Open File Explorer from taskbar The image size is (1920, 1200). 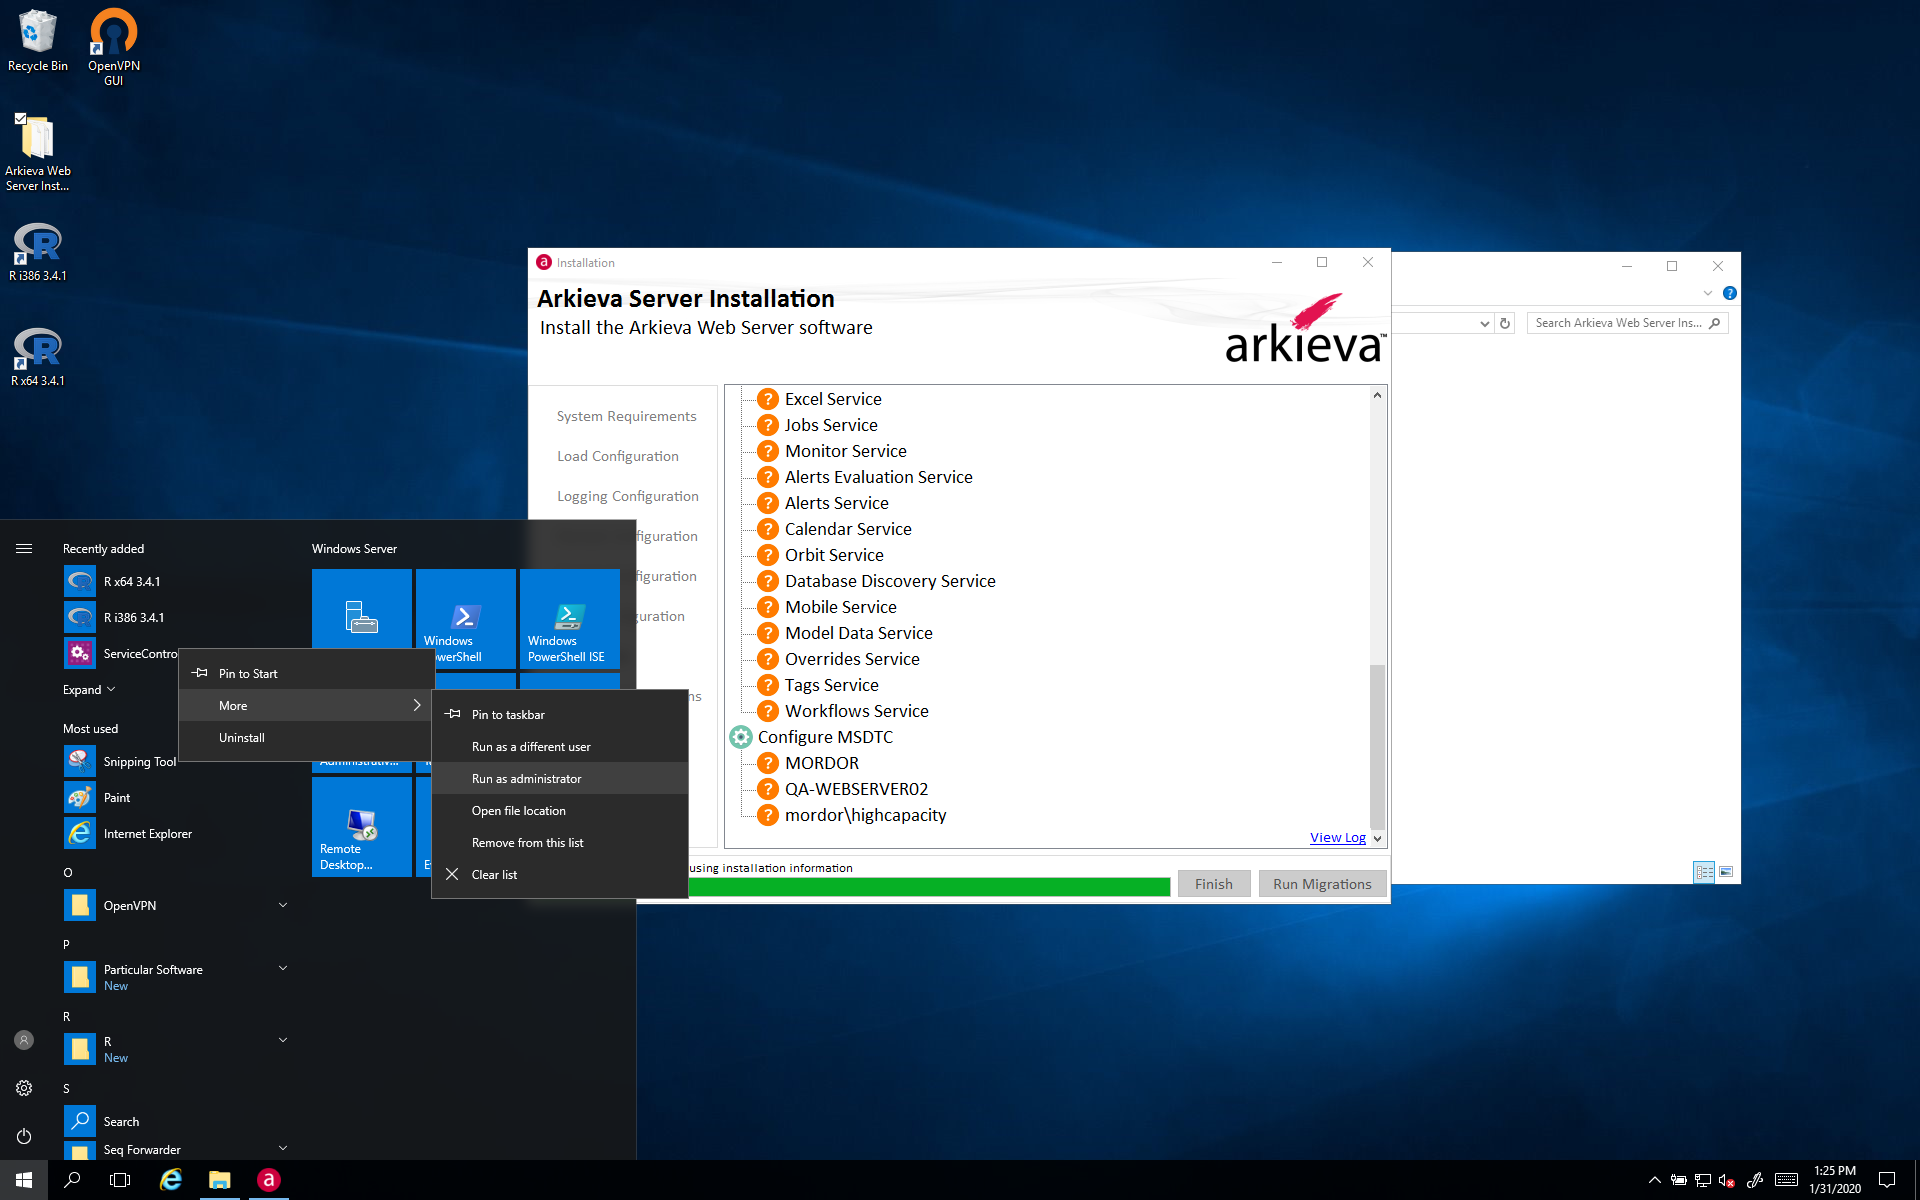pyautogui.click(x=219, y=1180)
